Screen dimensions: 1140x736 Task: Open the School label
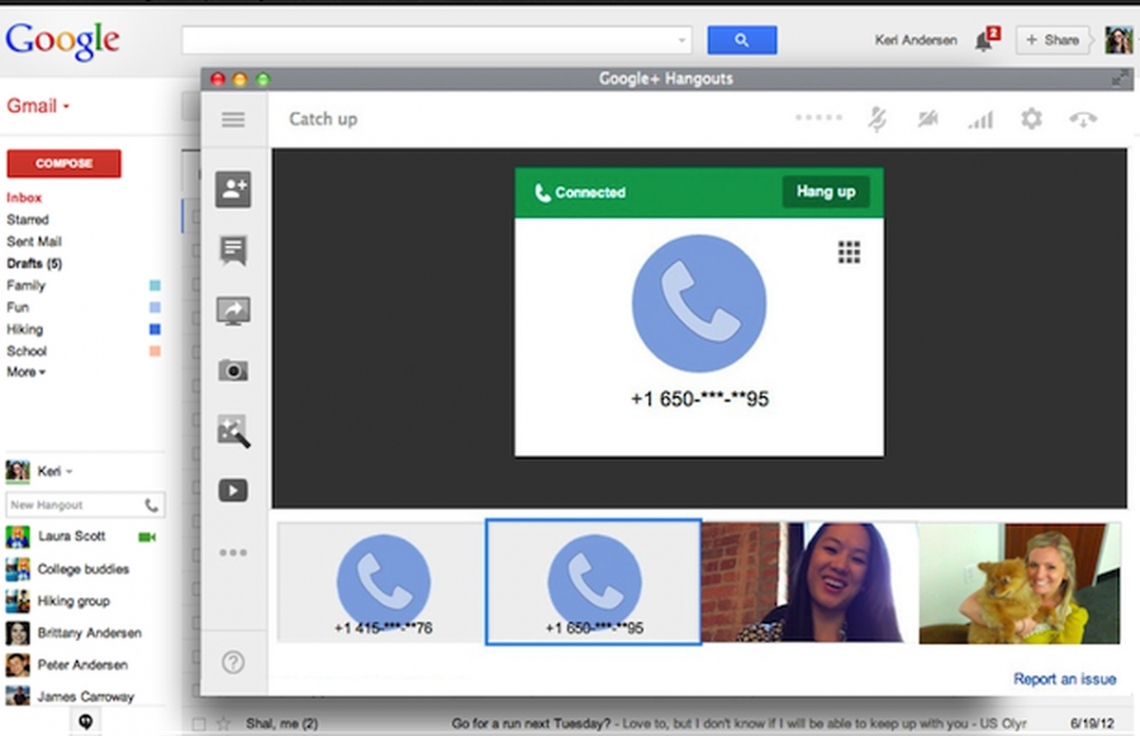point(26,351)
